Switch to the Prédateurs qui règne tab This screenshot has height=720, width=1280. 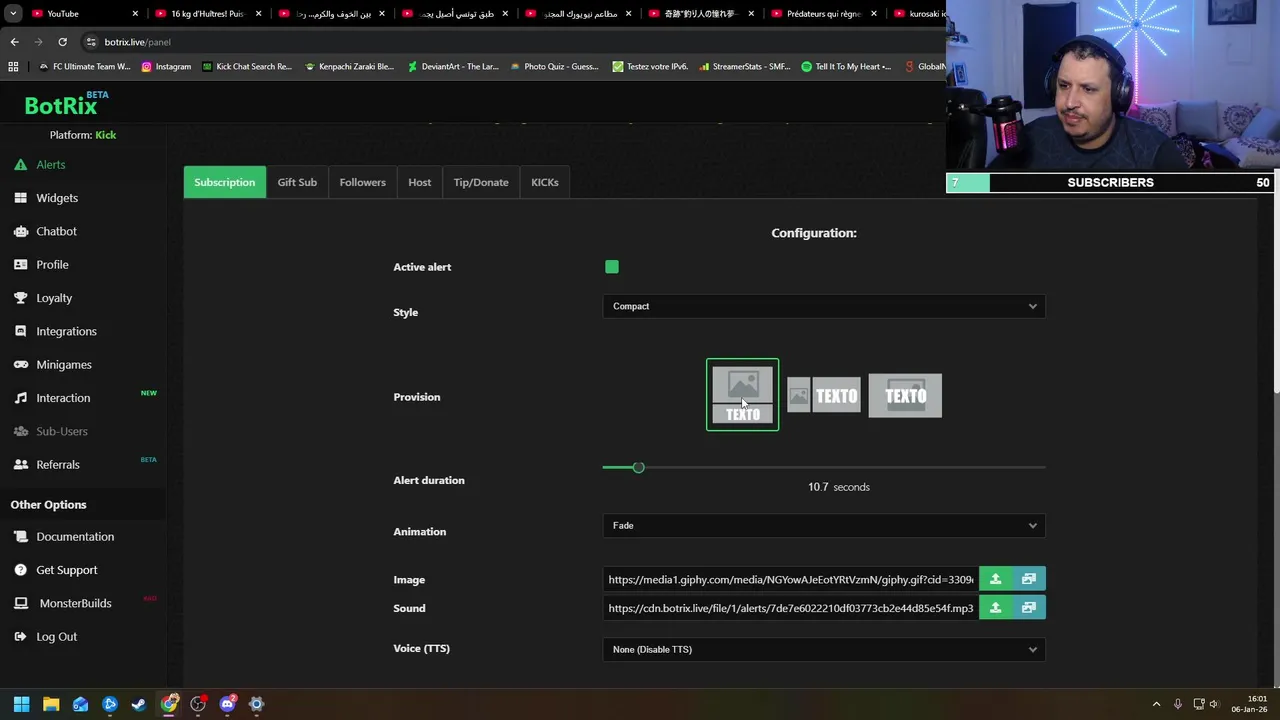823,14
